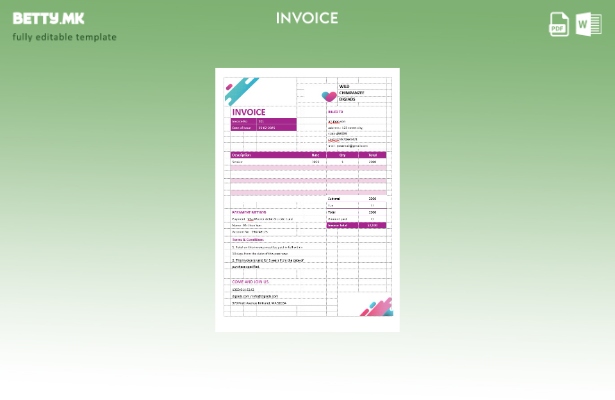Select the purple invoice number and date block
The width and height of the screenshot is (615, 400).
pos(263,124)
